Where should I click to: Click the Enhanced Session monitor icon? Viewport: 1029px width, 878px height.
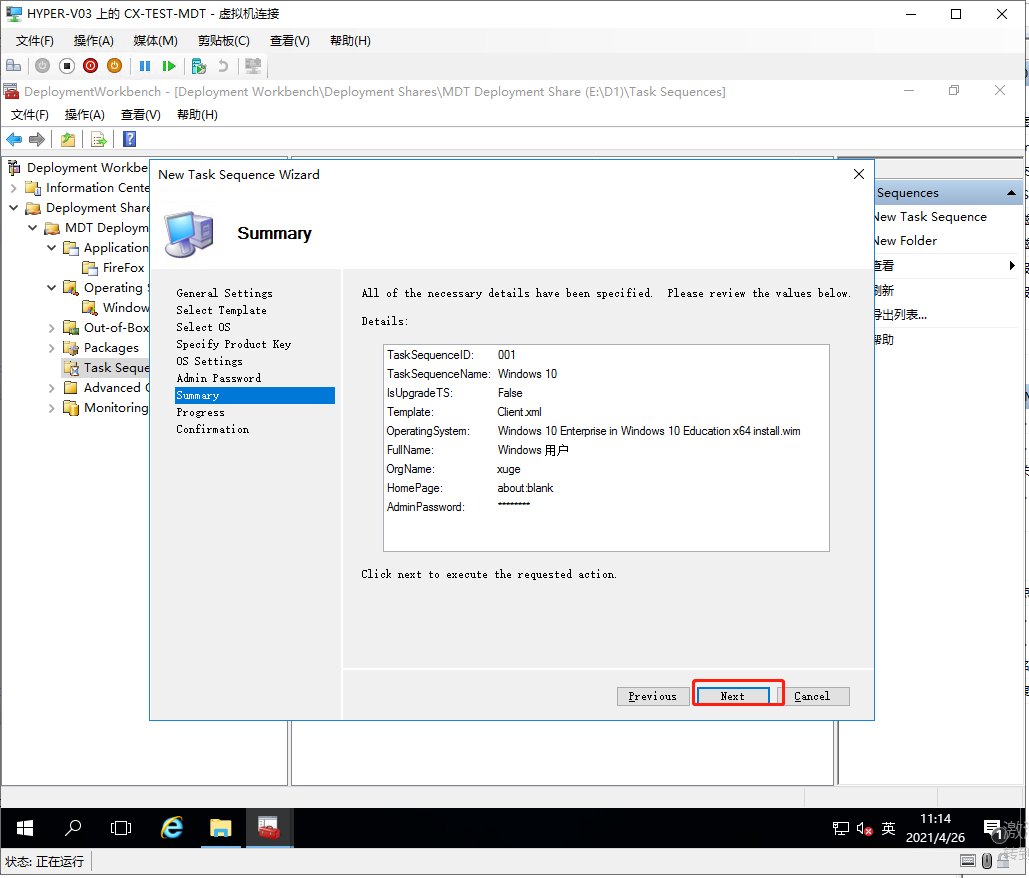pyautogui.click(x=253, y=66)
